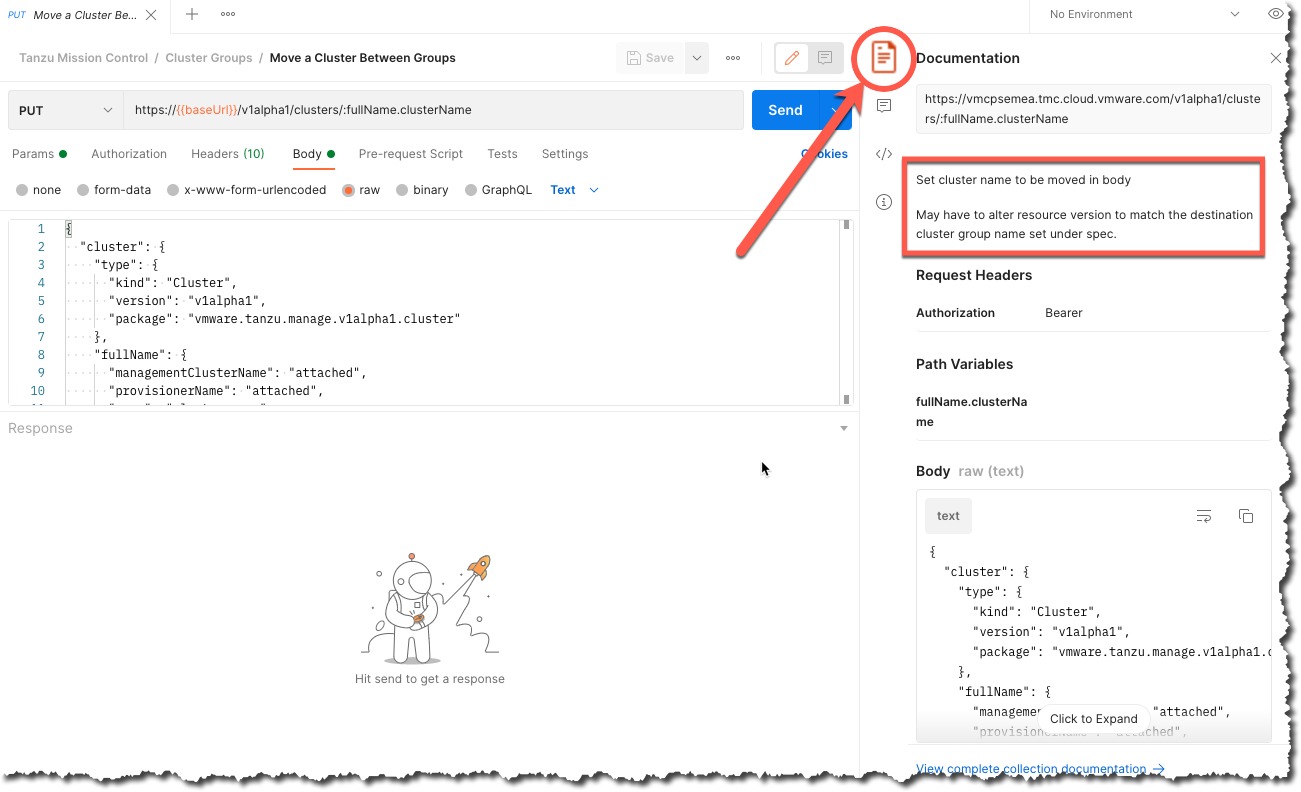Toggle word wrap in Documentation body
This screenshot has height=792, width=1301.
[x=1204, y=516]
